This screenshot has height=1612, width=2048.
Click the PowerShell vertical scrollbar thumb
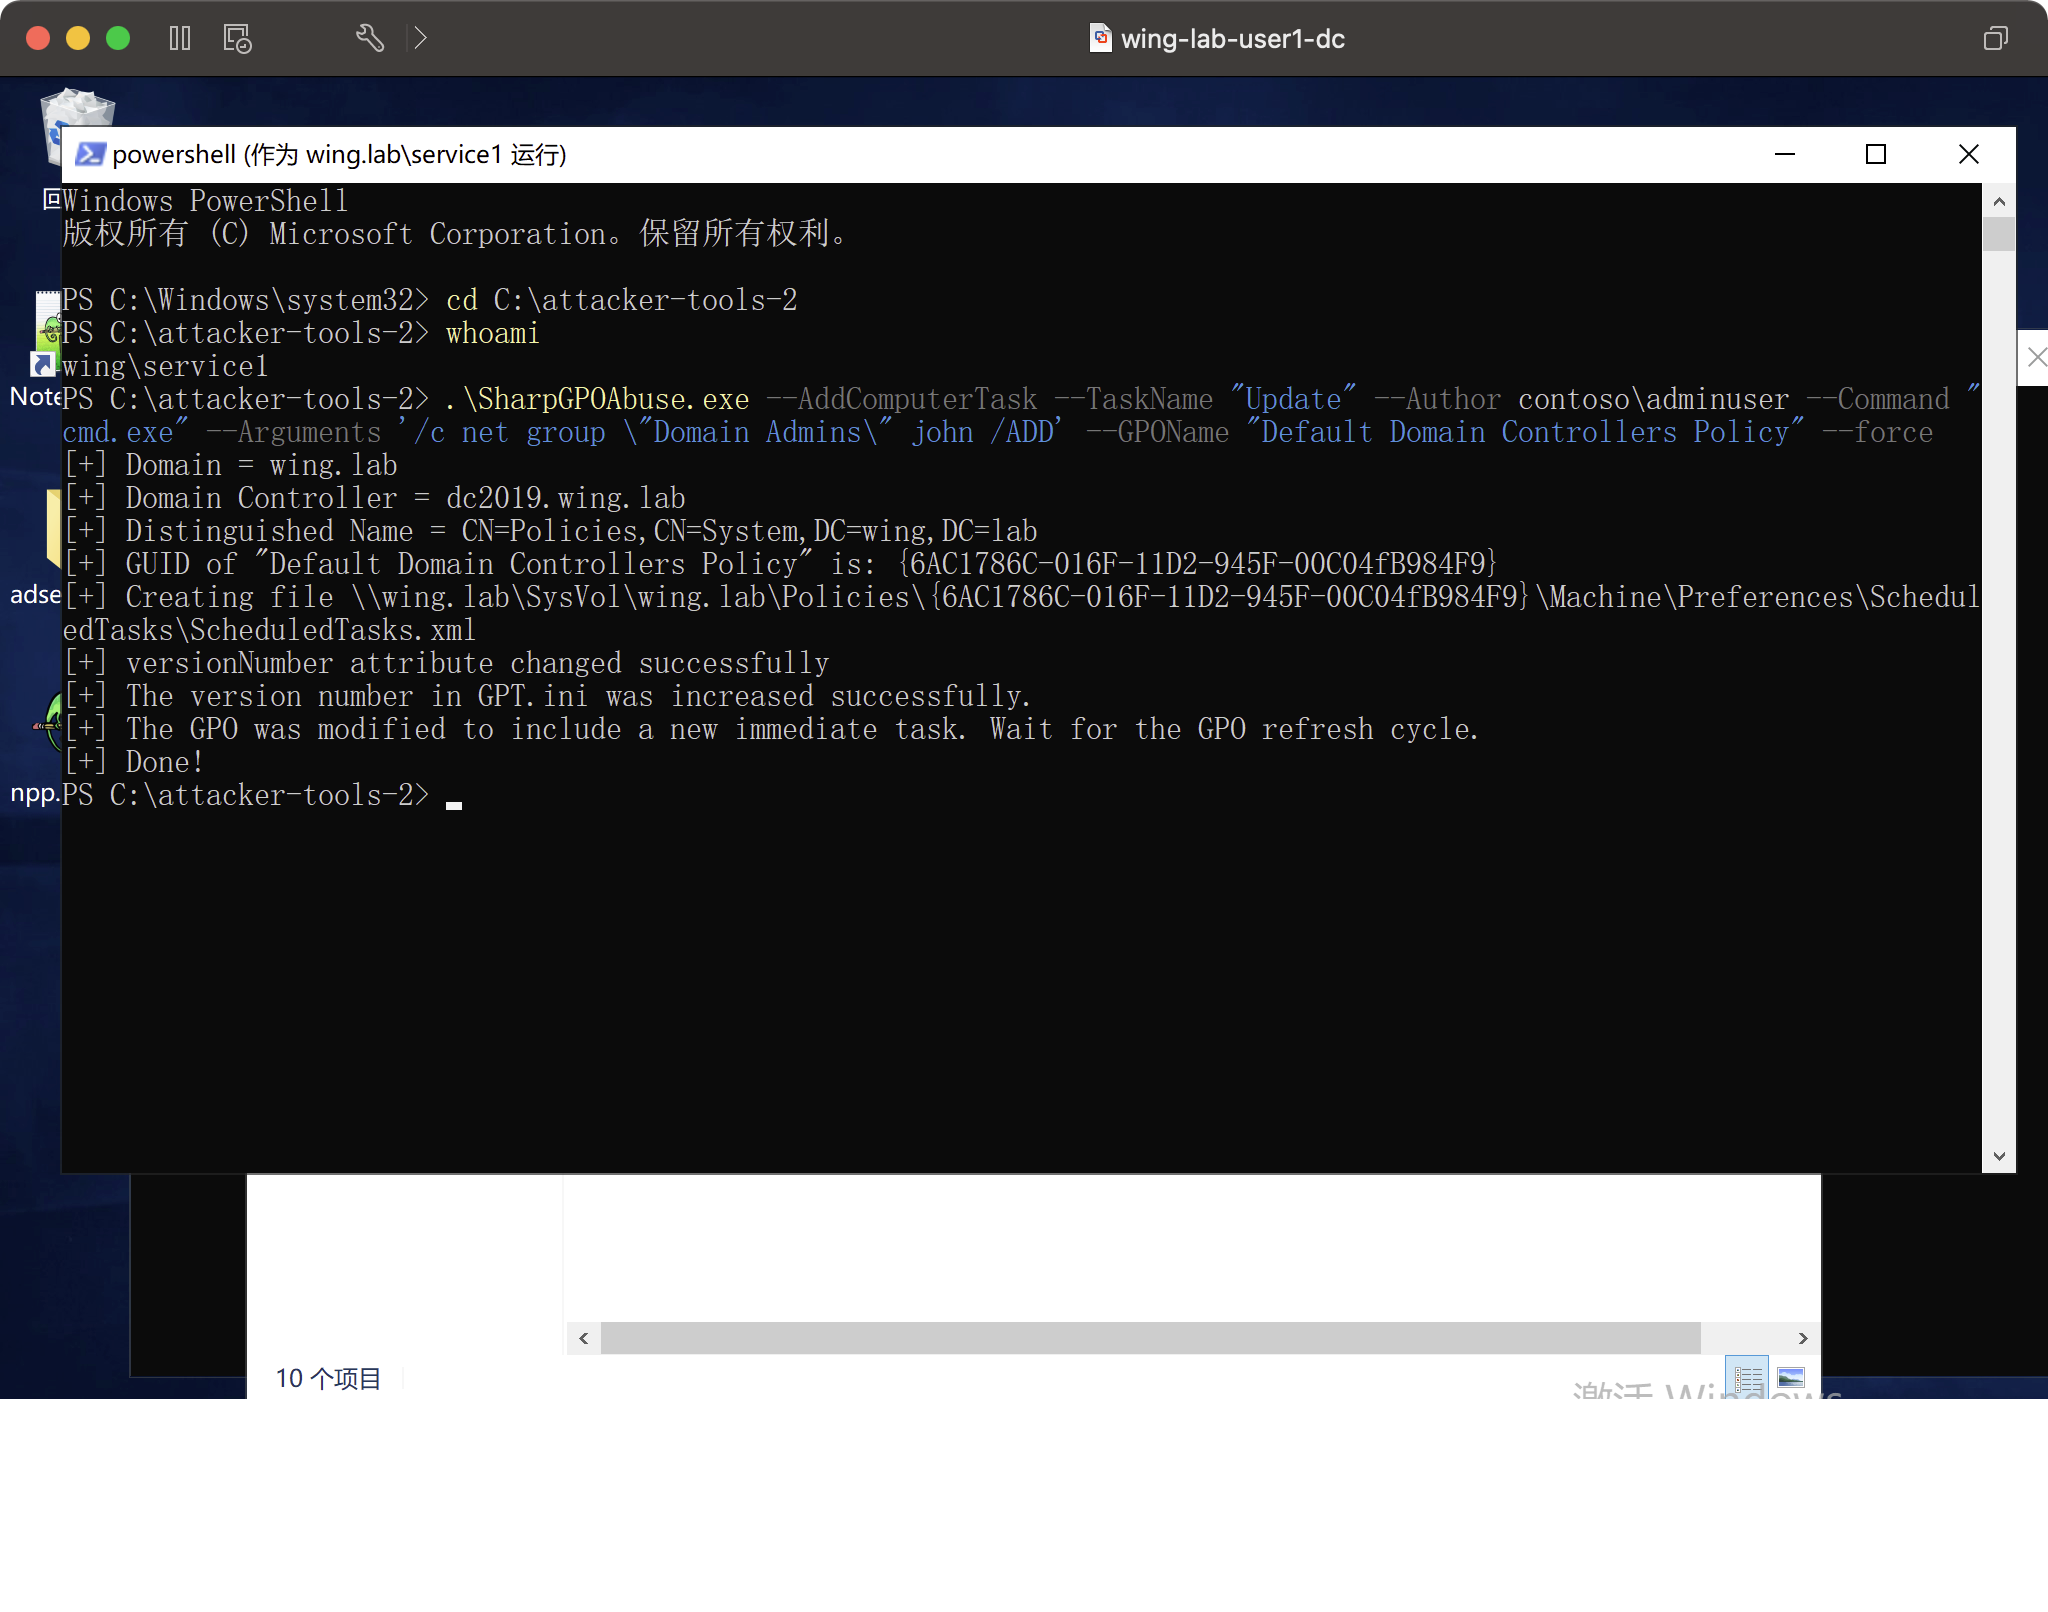tap(1999, 234)
